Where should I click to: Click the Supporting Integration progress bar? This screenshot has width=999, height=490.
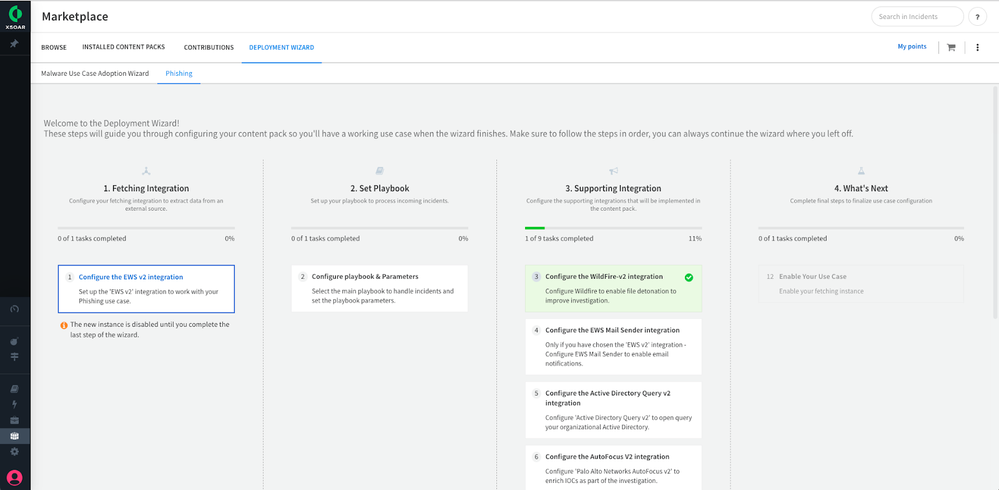click(613, 228)
